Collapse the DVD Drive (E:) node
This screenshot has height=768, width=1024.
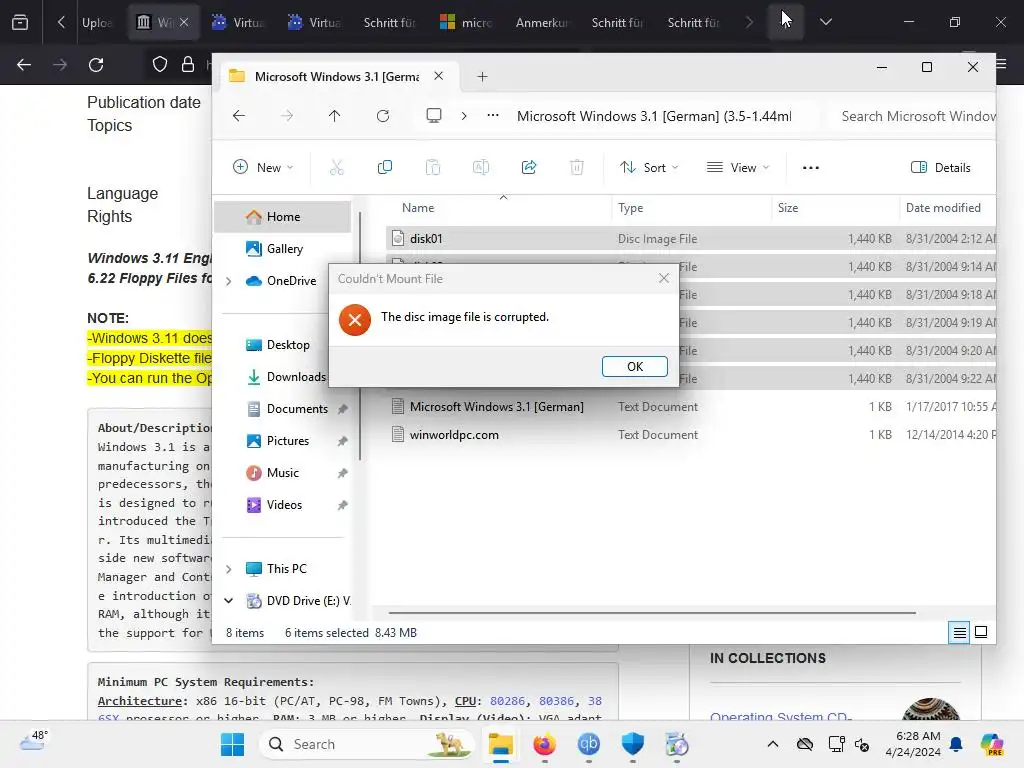tap(229, 601)
